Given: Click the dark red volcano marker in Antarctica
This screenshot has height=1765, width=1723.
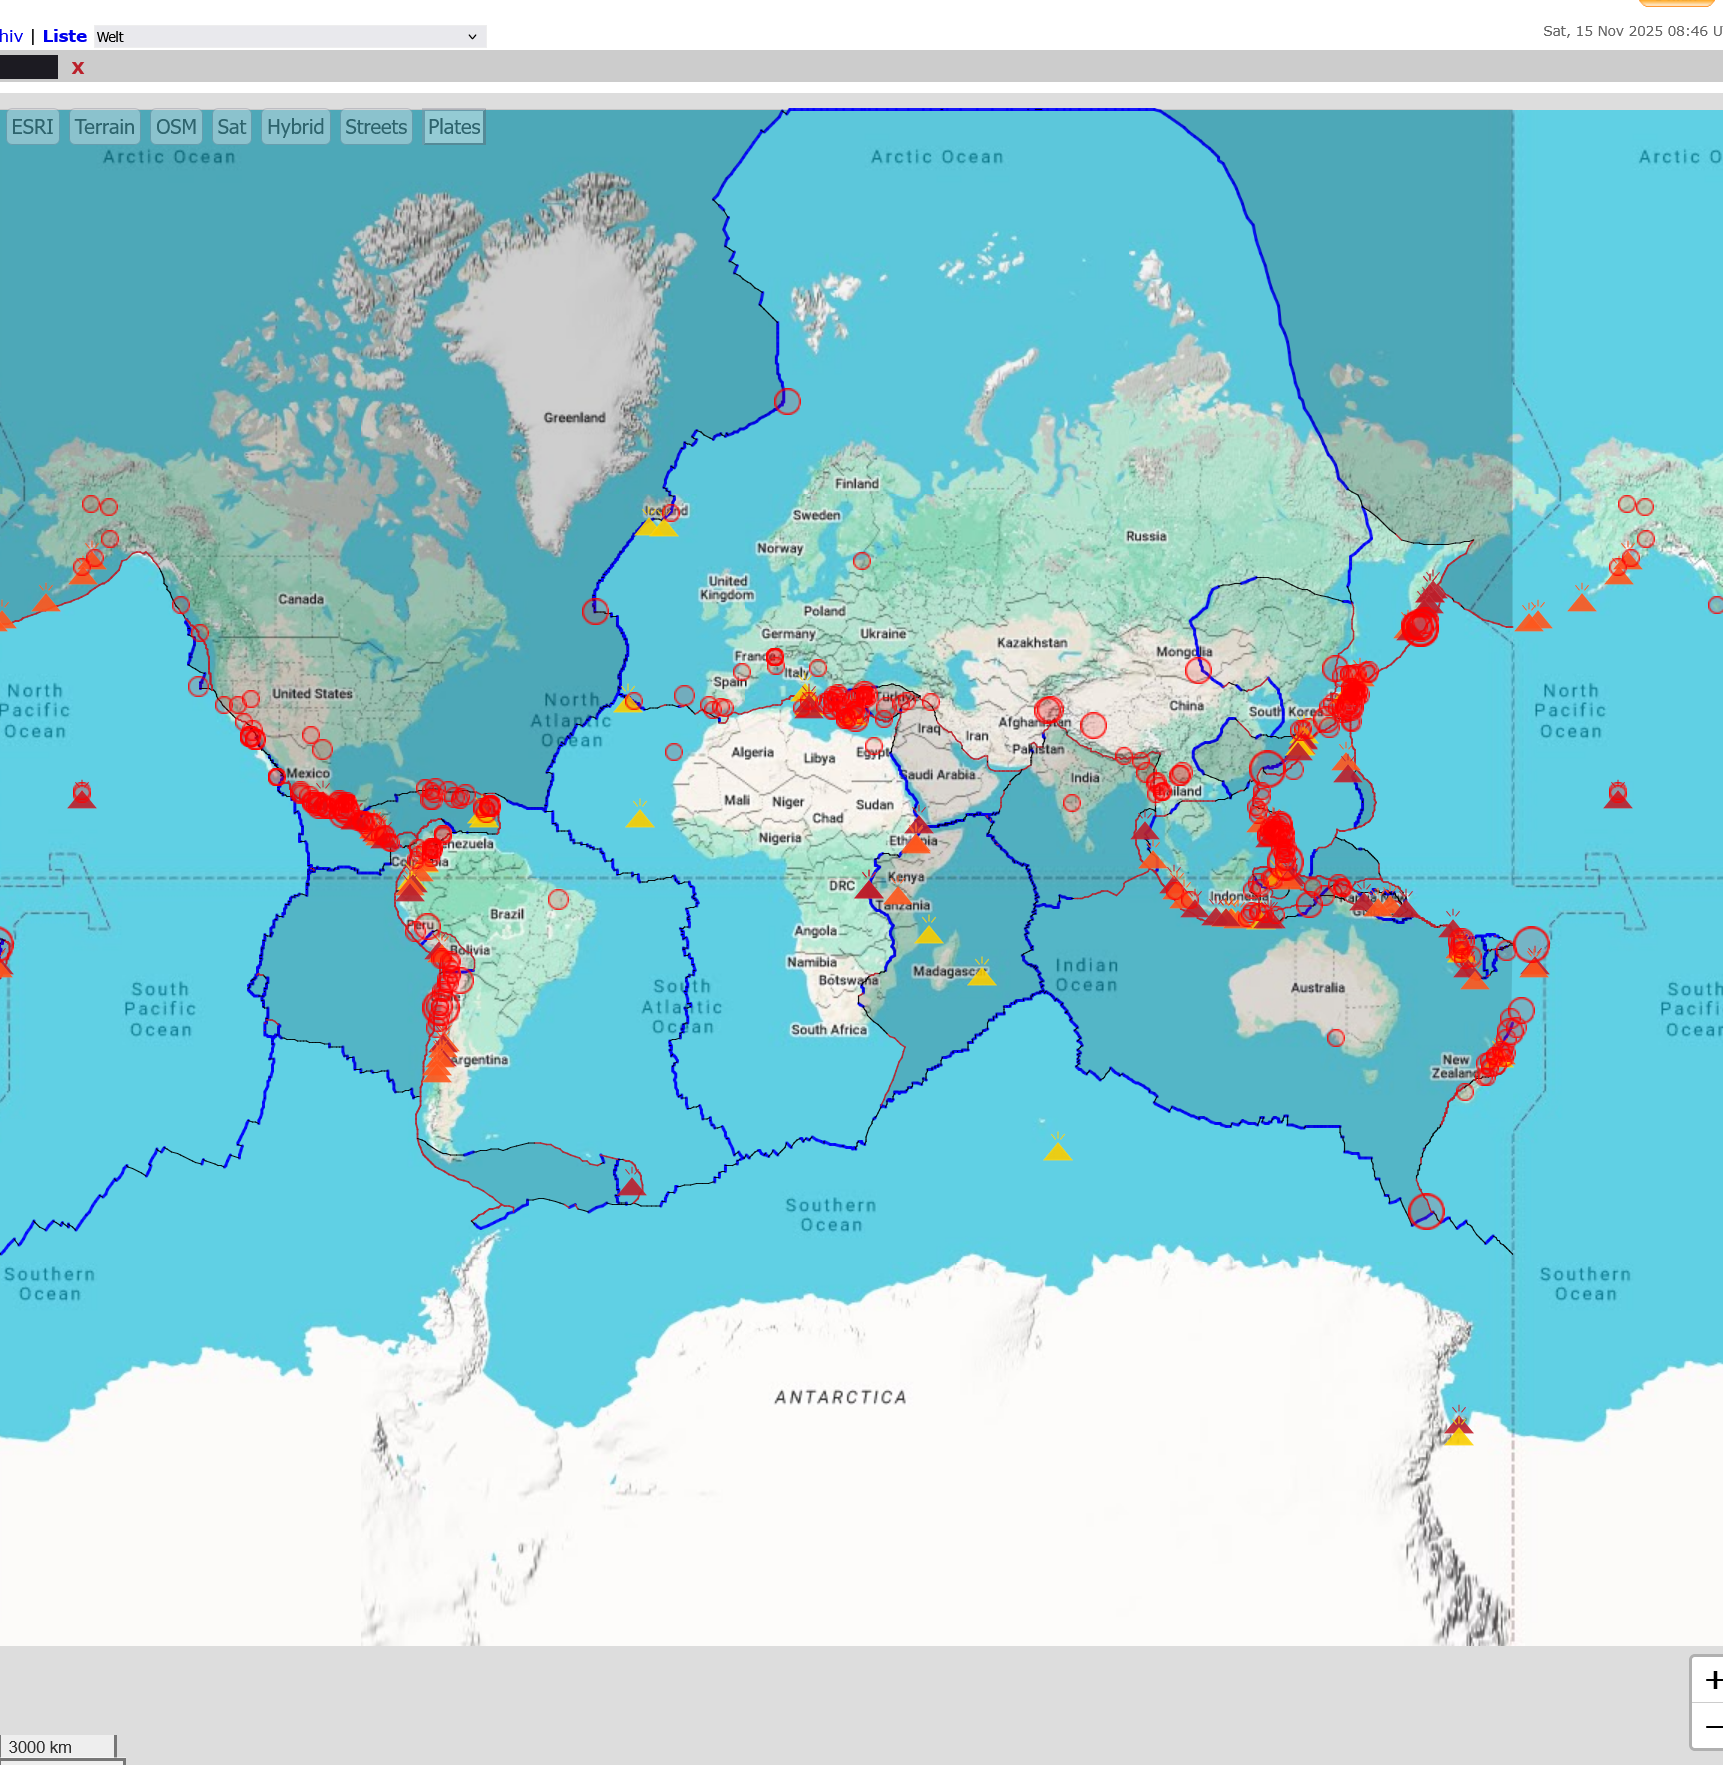Looking at the screenshot, I should [x=1458, y=1422].
